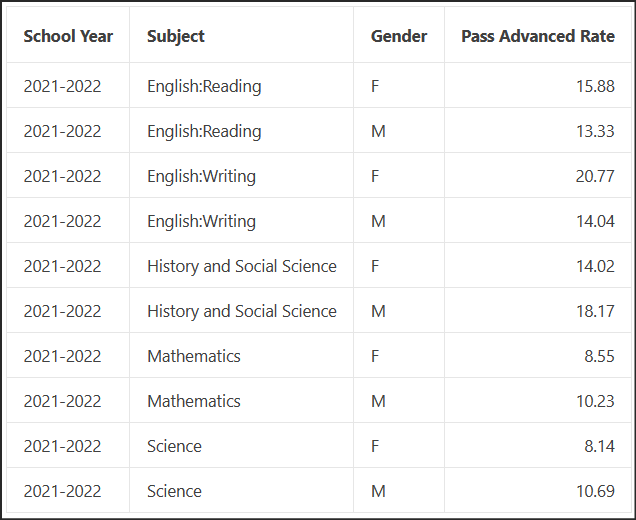Screen dimensions: 636x520
Task: Click the Gender column header
Action: 399,36
